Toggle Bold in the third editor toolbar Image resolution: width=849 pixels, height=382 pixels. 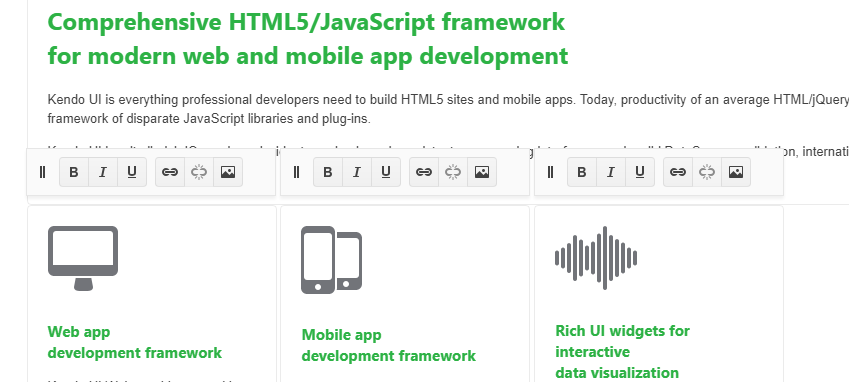click(x=582, y=172)
